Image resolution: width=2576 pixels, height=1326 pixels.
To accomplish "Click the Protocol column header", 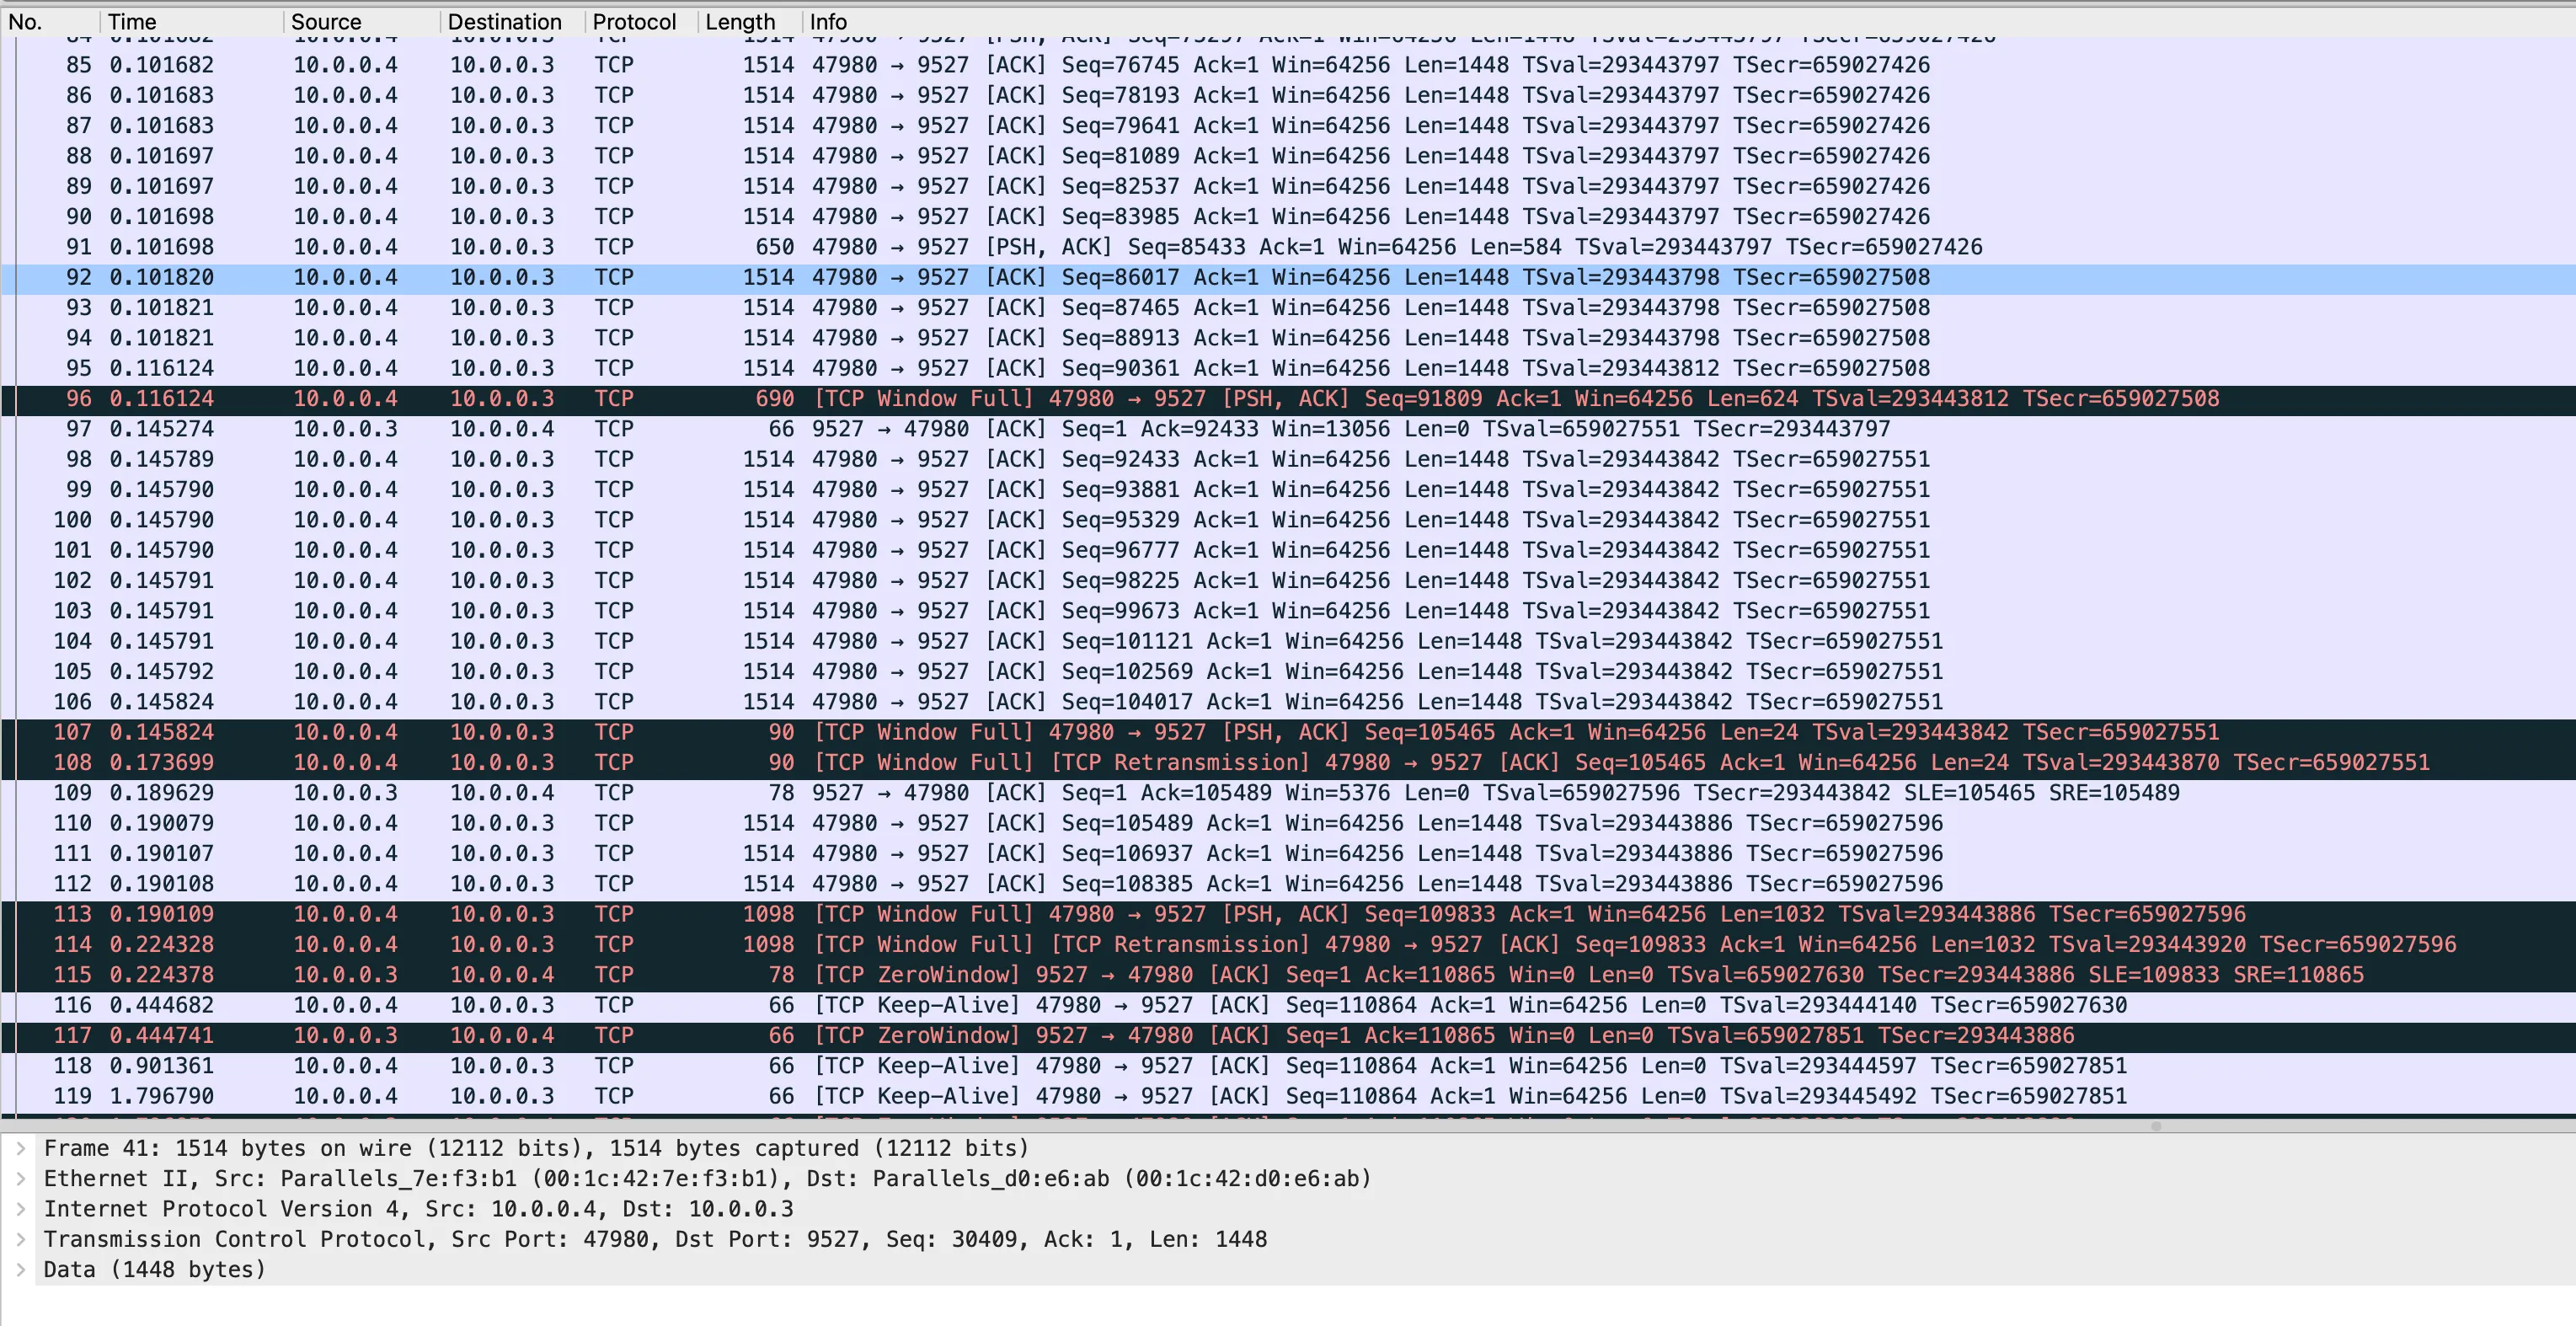I will coord(634,21).
